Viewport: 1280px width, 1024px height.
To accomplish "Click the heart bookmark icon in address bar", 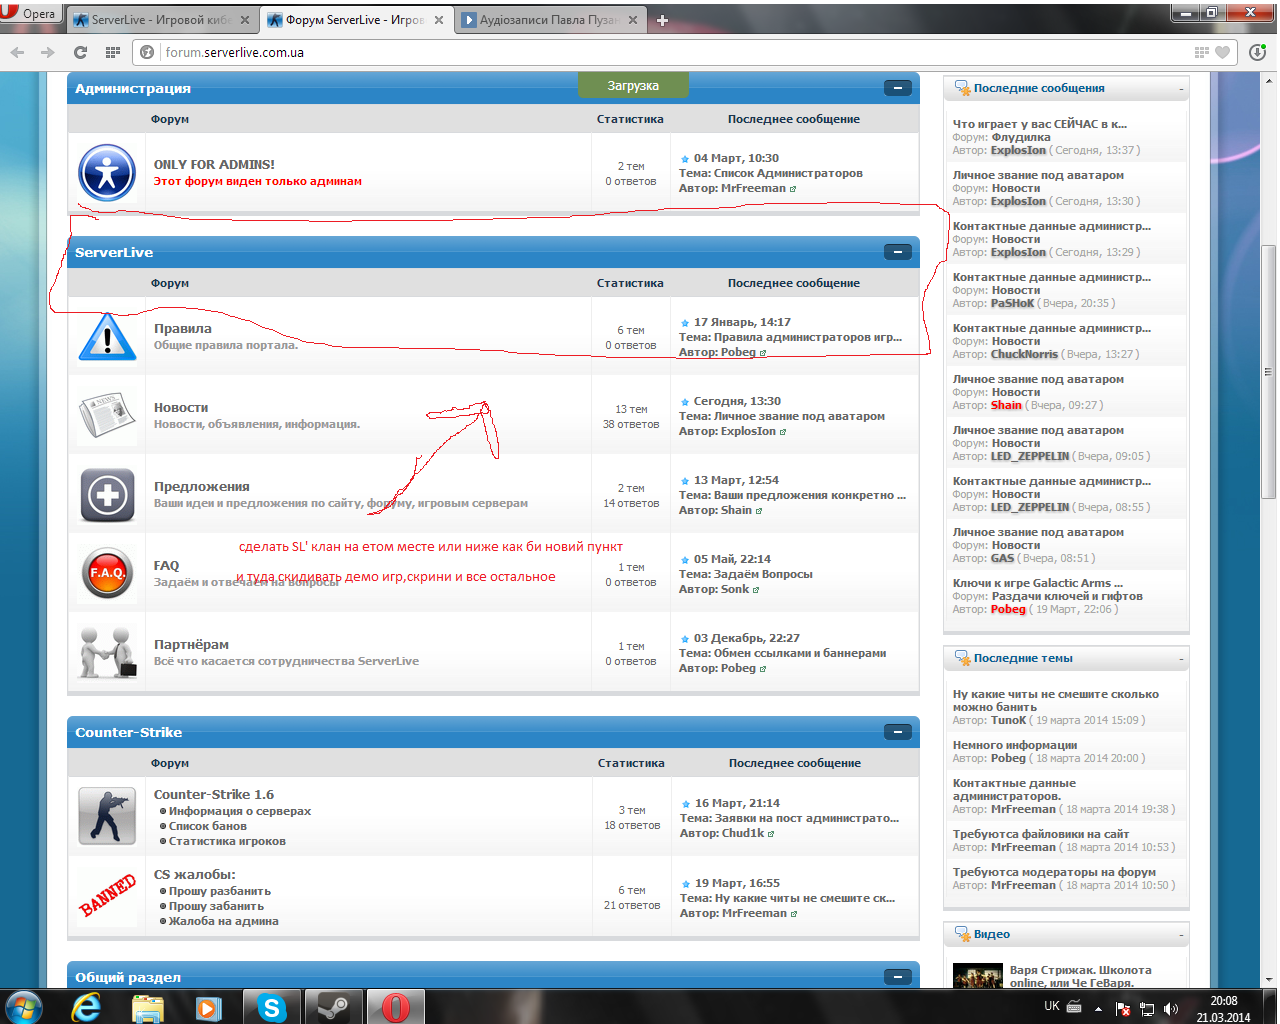I will [1222, 52].
